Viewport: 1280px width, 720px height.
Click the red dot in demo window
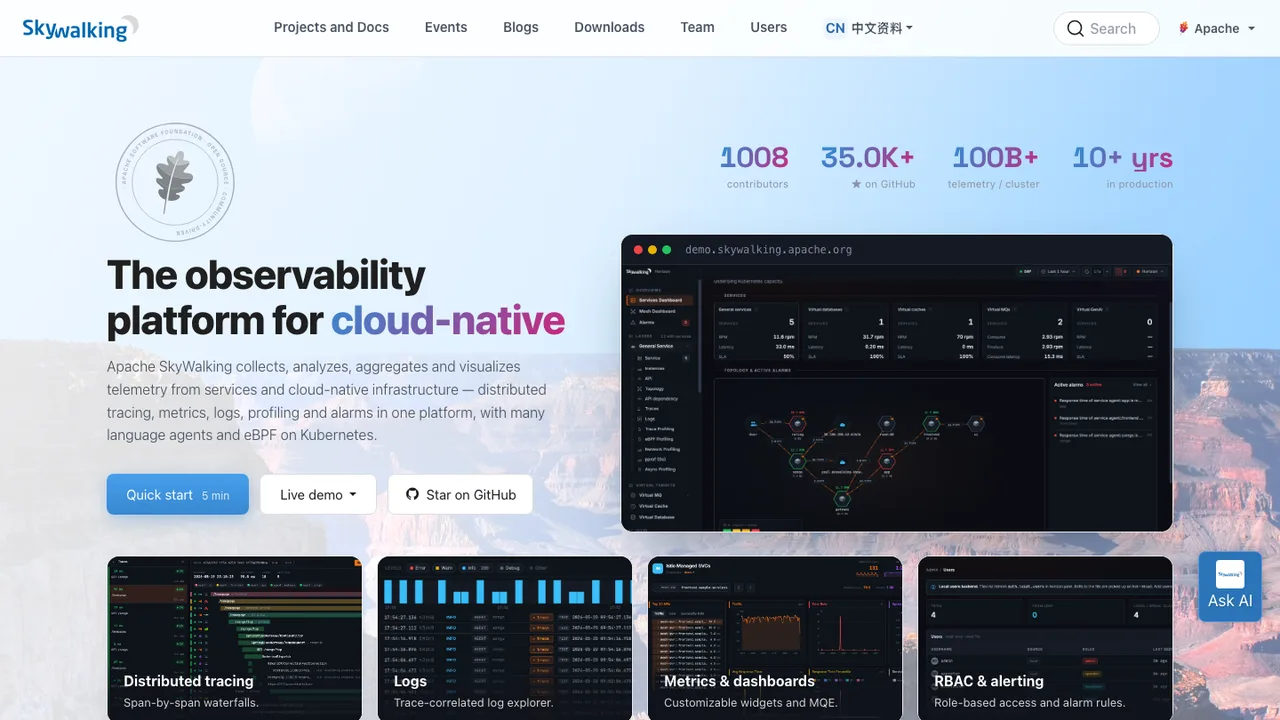point(638,250)
